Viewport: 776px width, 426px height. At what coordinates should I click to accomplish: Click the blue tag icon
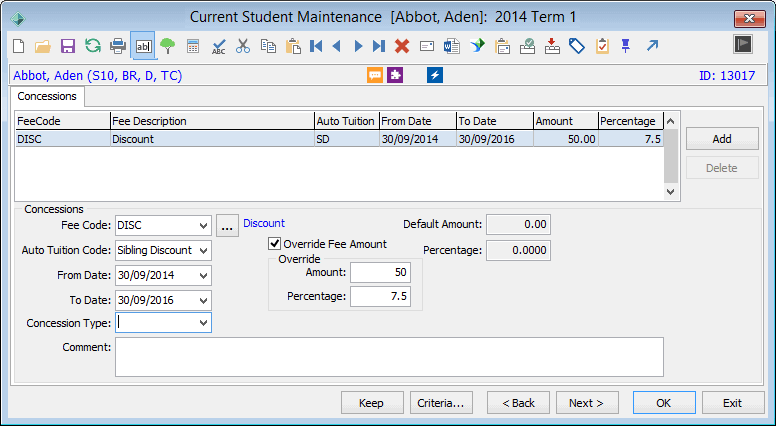577,47
